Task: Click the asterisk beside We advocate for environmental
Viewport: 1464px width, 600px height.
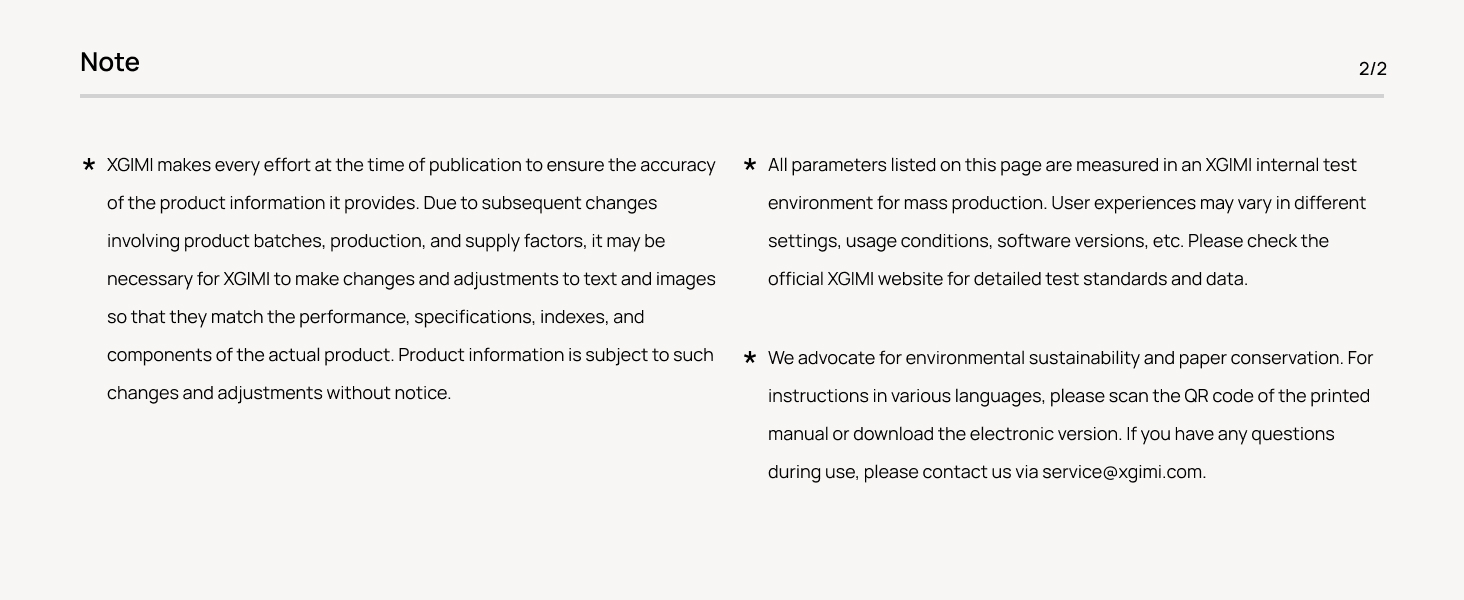Action: 750,358
